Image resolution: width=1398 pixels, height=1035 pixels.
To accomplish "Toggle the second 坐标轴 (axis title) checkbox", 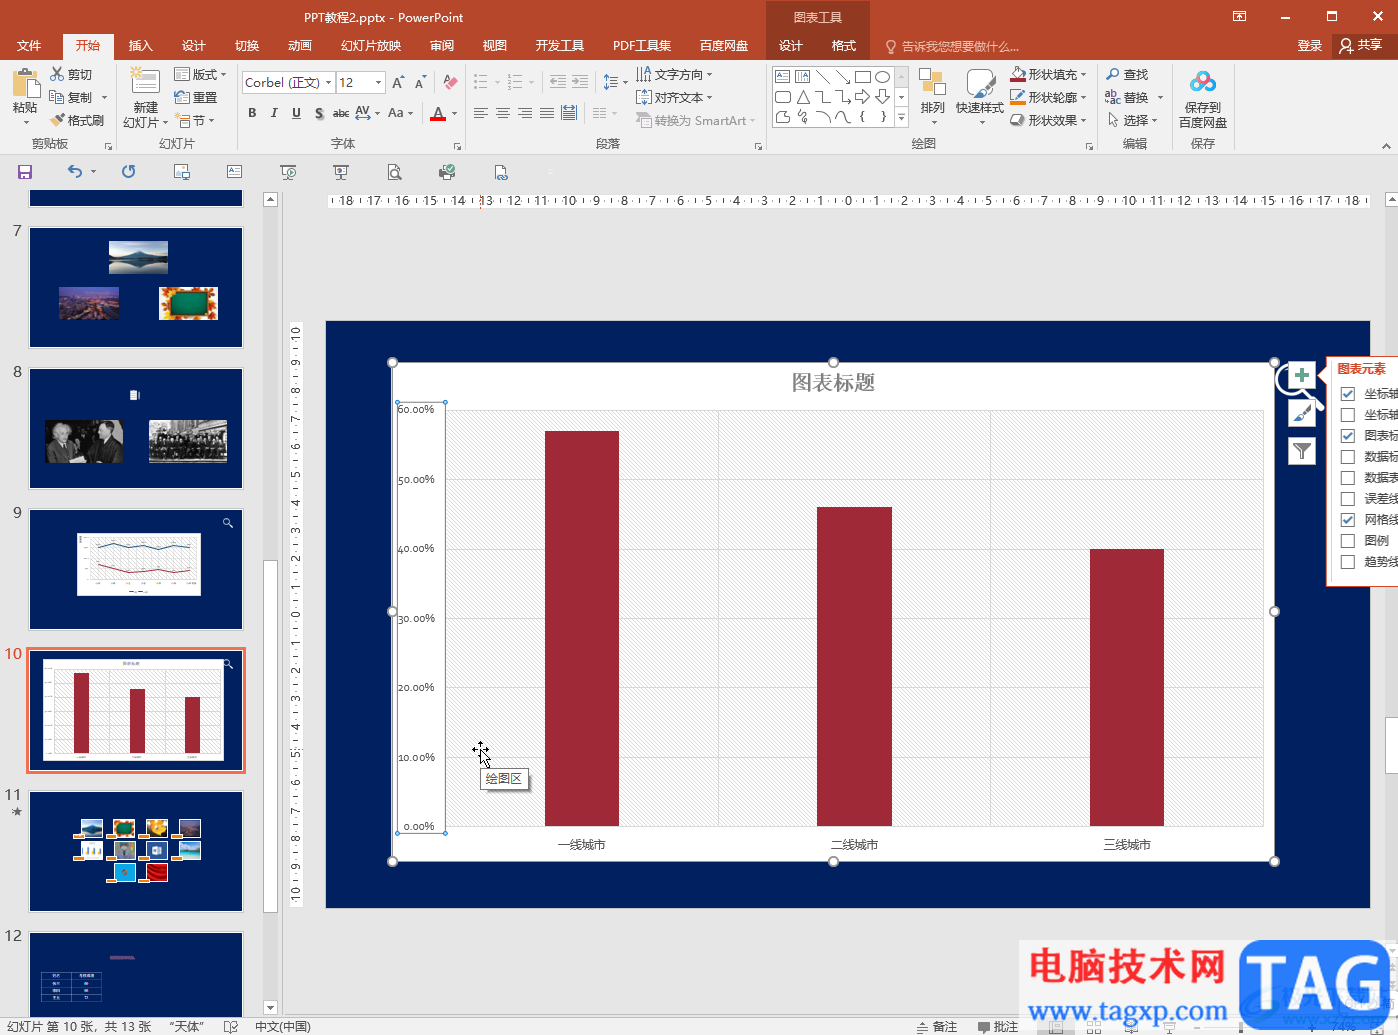I will tap(1348, 415).
